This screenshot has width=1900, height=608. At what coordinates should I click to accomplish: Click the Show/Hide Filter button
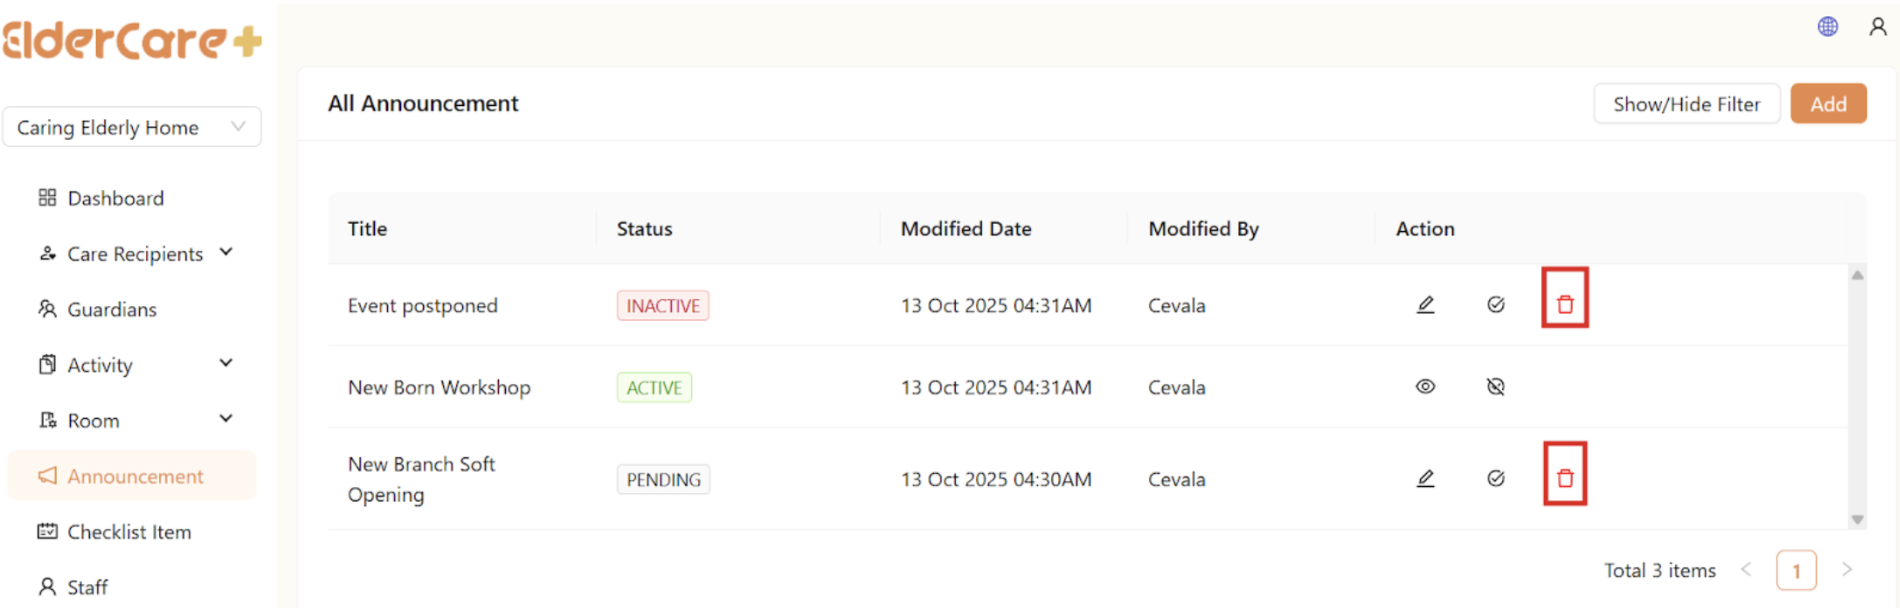[1685, 104]
